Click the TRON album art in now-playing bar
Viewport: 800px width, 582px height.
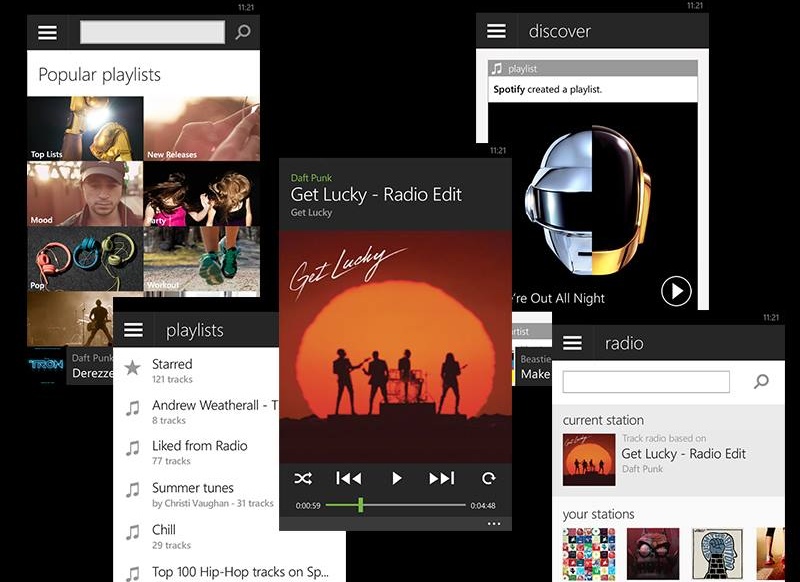pyautogui.click(x=46, y=364)
